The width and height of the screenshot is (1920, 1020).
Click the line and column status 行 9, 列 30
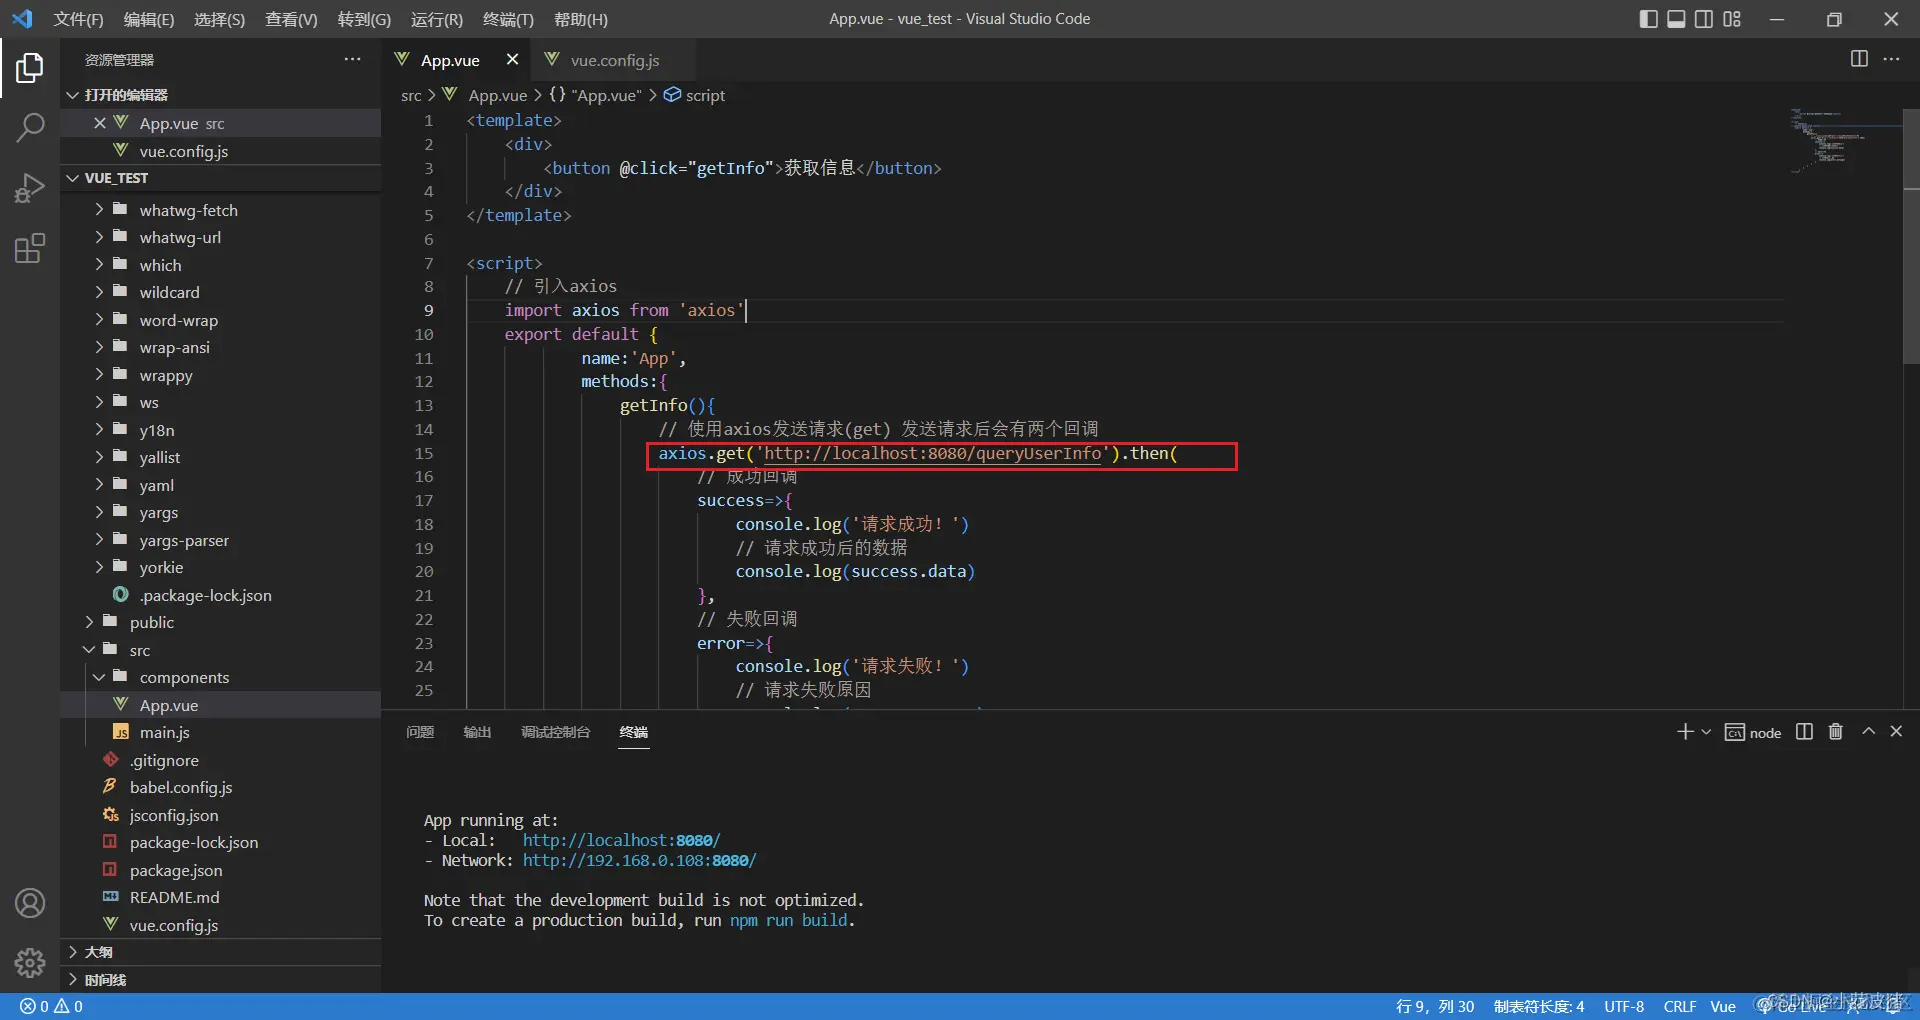(x=1435, y=1006)
